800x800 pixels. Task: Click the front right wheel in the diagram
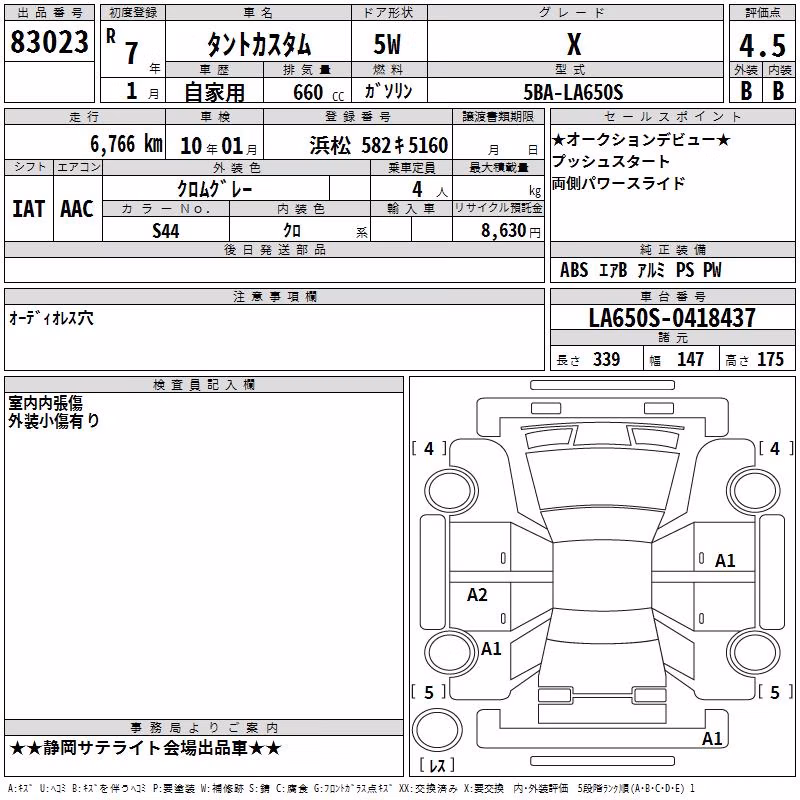pos(755,491)
